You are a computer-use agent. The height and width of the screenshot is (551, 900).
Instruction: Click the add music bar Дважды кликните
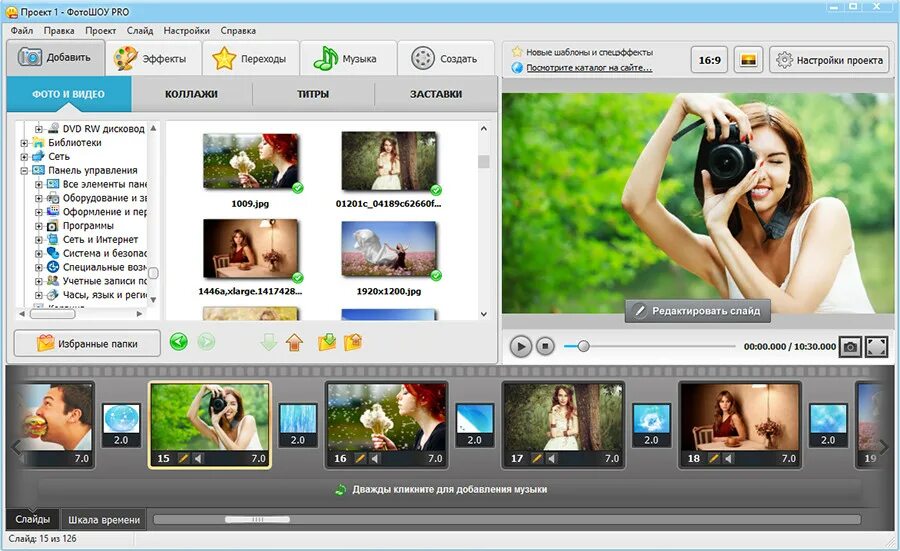click(450, 490)
